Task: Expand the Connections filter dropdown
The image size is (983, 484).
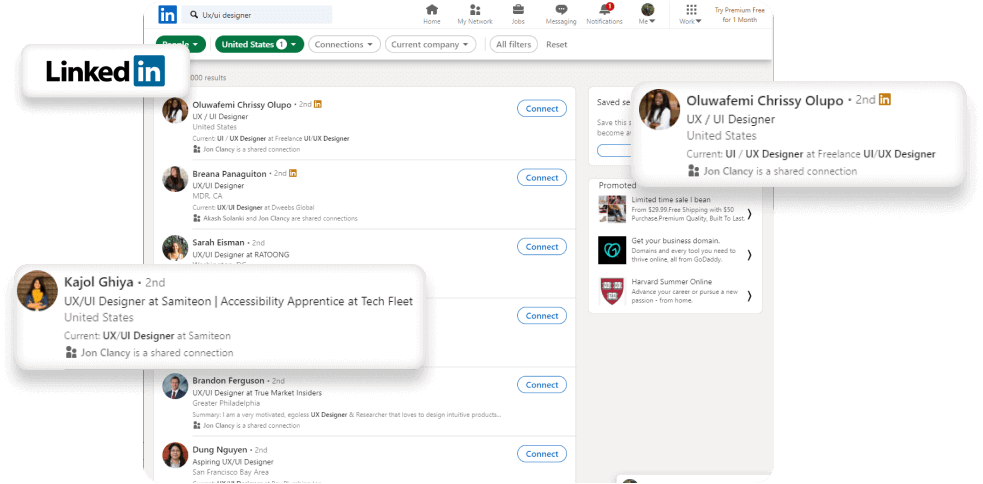Action: (344, 45)
